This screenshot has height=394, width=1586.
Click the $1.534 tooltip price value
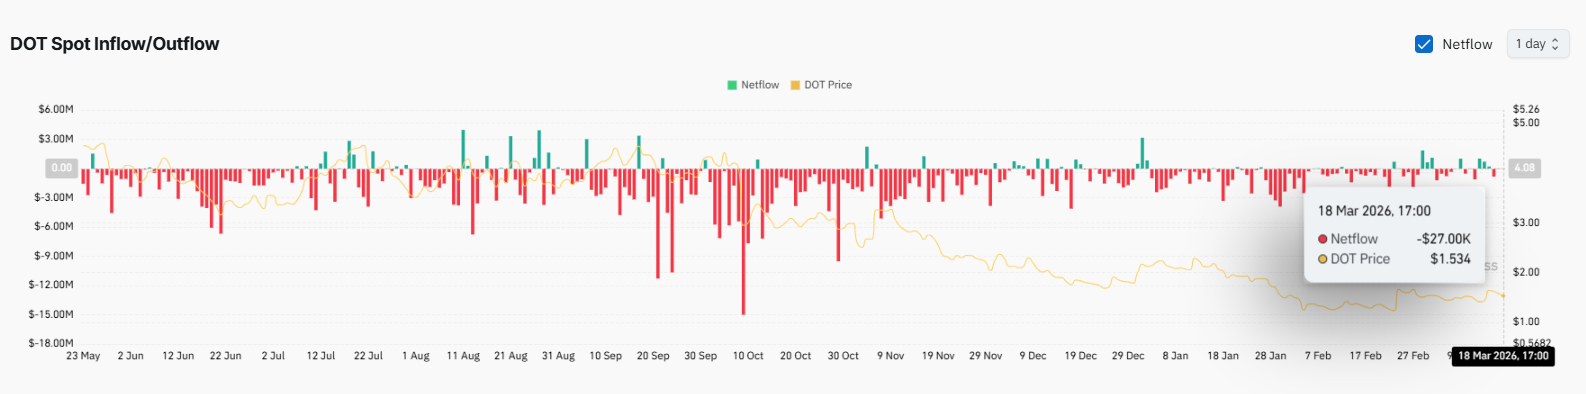tap(1450, 259)
